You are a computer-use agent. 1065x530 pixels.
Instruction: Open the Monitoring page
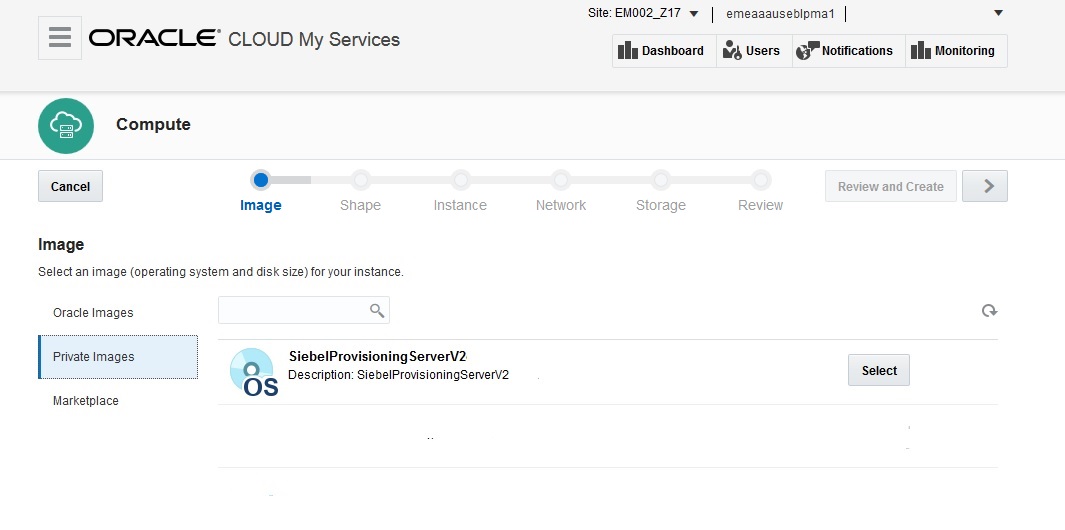coord(955,51)
